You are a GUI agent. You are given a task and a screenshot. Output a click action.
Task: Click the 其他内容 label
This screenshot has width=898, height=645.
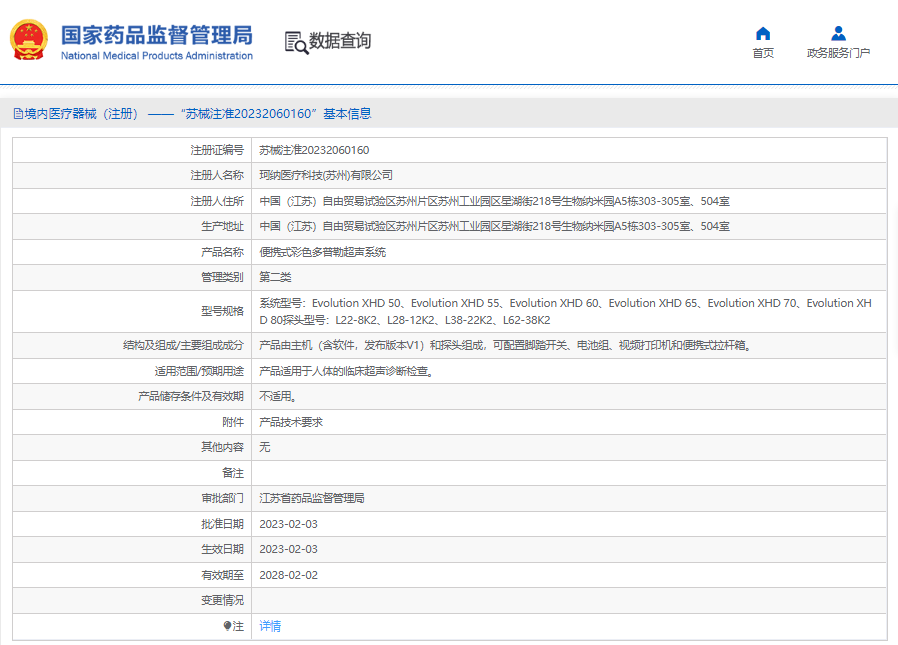[x=222, y=447]
